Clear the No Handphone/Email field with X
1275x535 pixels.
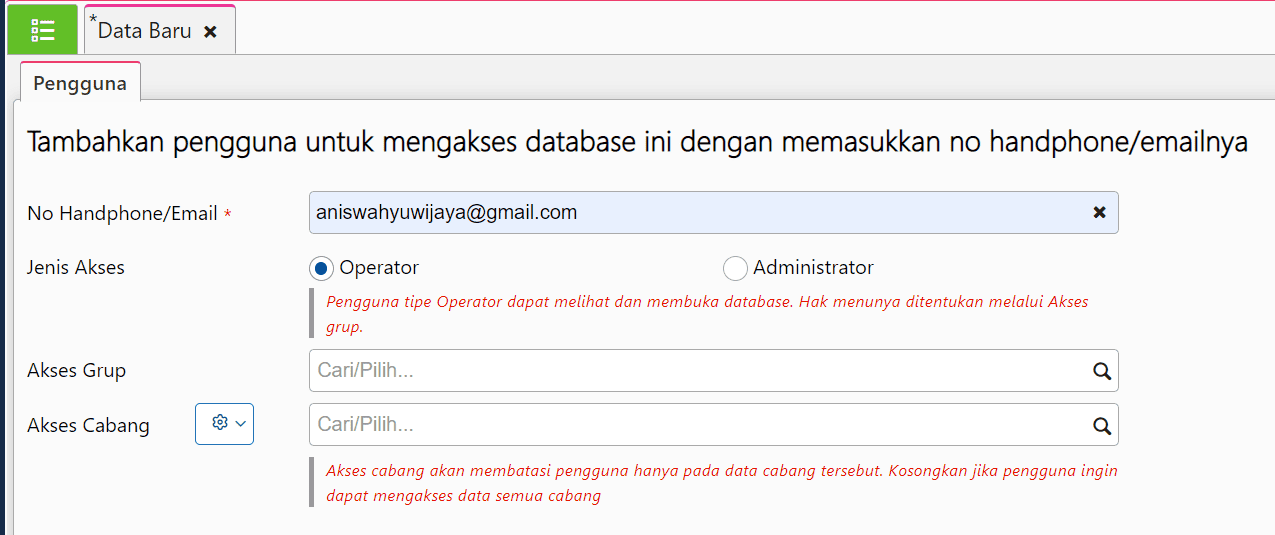pos(1100,213)
